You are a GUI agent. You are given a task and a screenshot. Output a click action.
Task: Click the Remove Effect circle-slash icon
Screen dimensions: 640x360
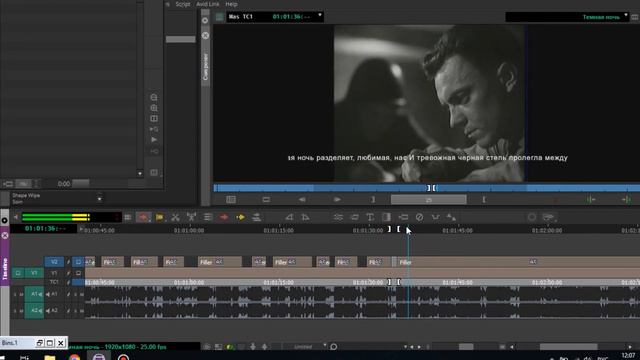point(419,217)
